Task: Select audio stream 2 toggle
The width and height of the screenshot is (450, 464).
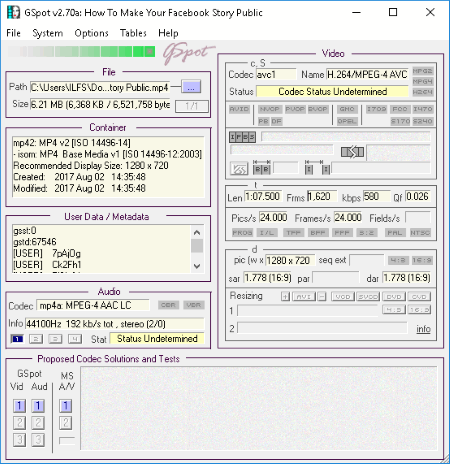Action: tap(36, 339)
